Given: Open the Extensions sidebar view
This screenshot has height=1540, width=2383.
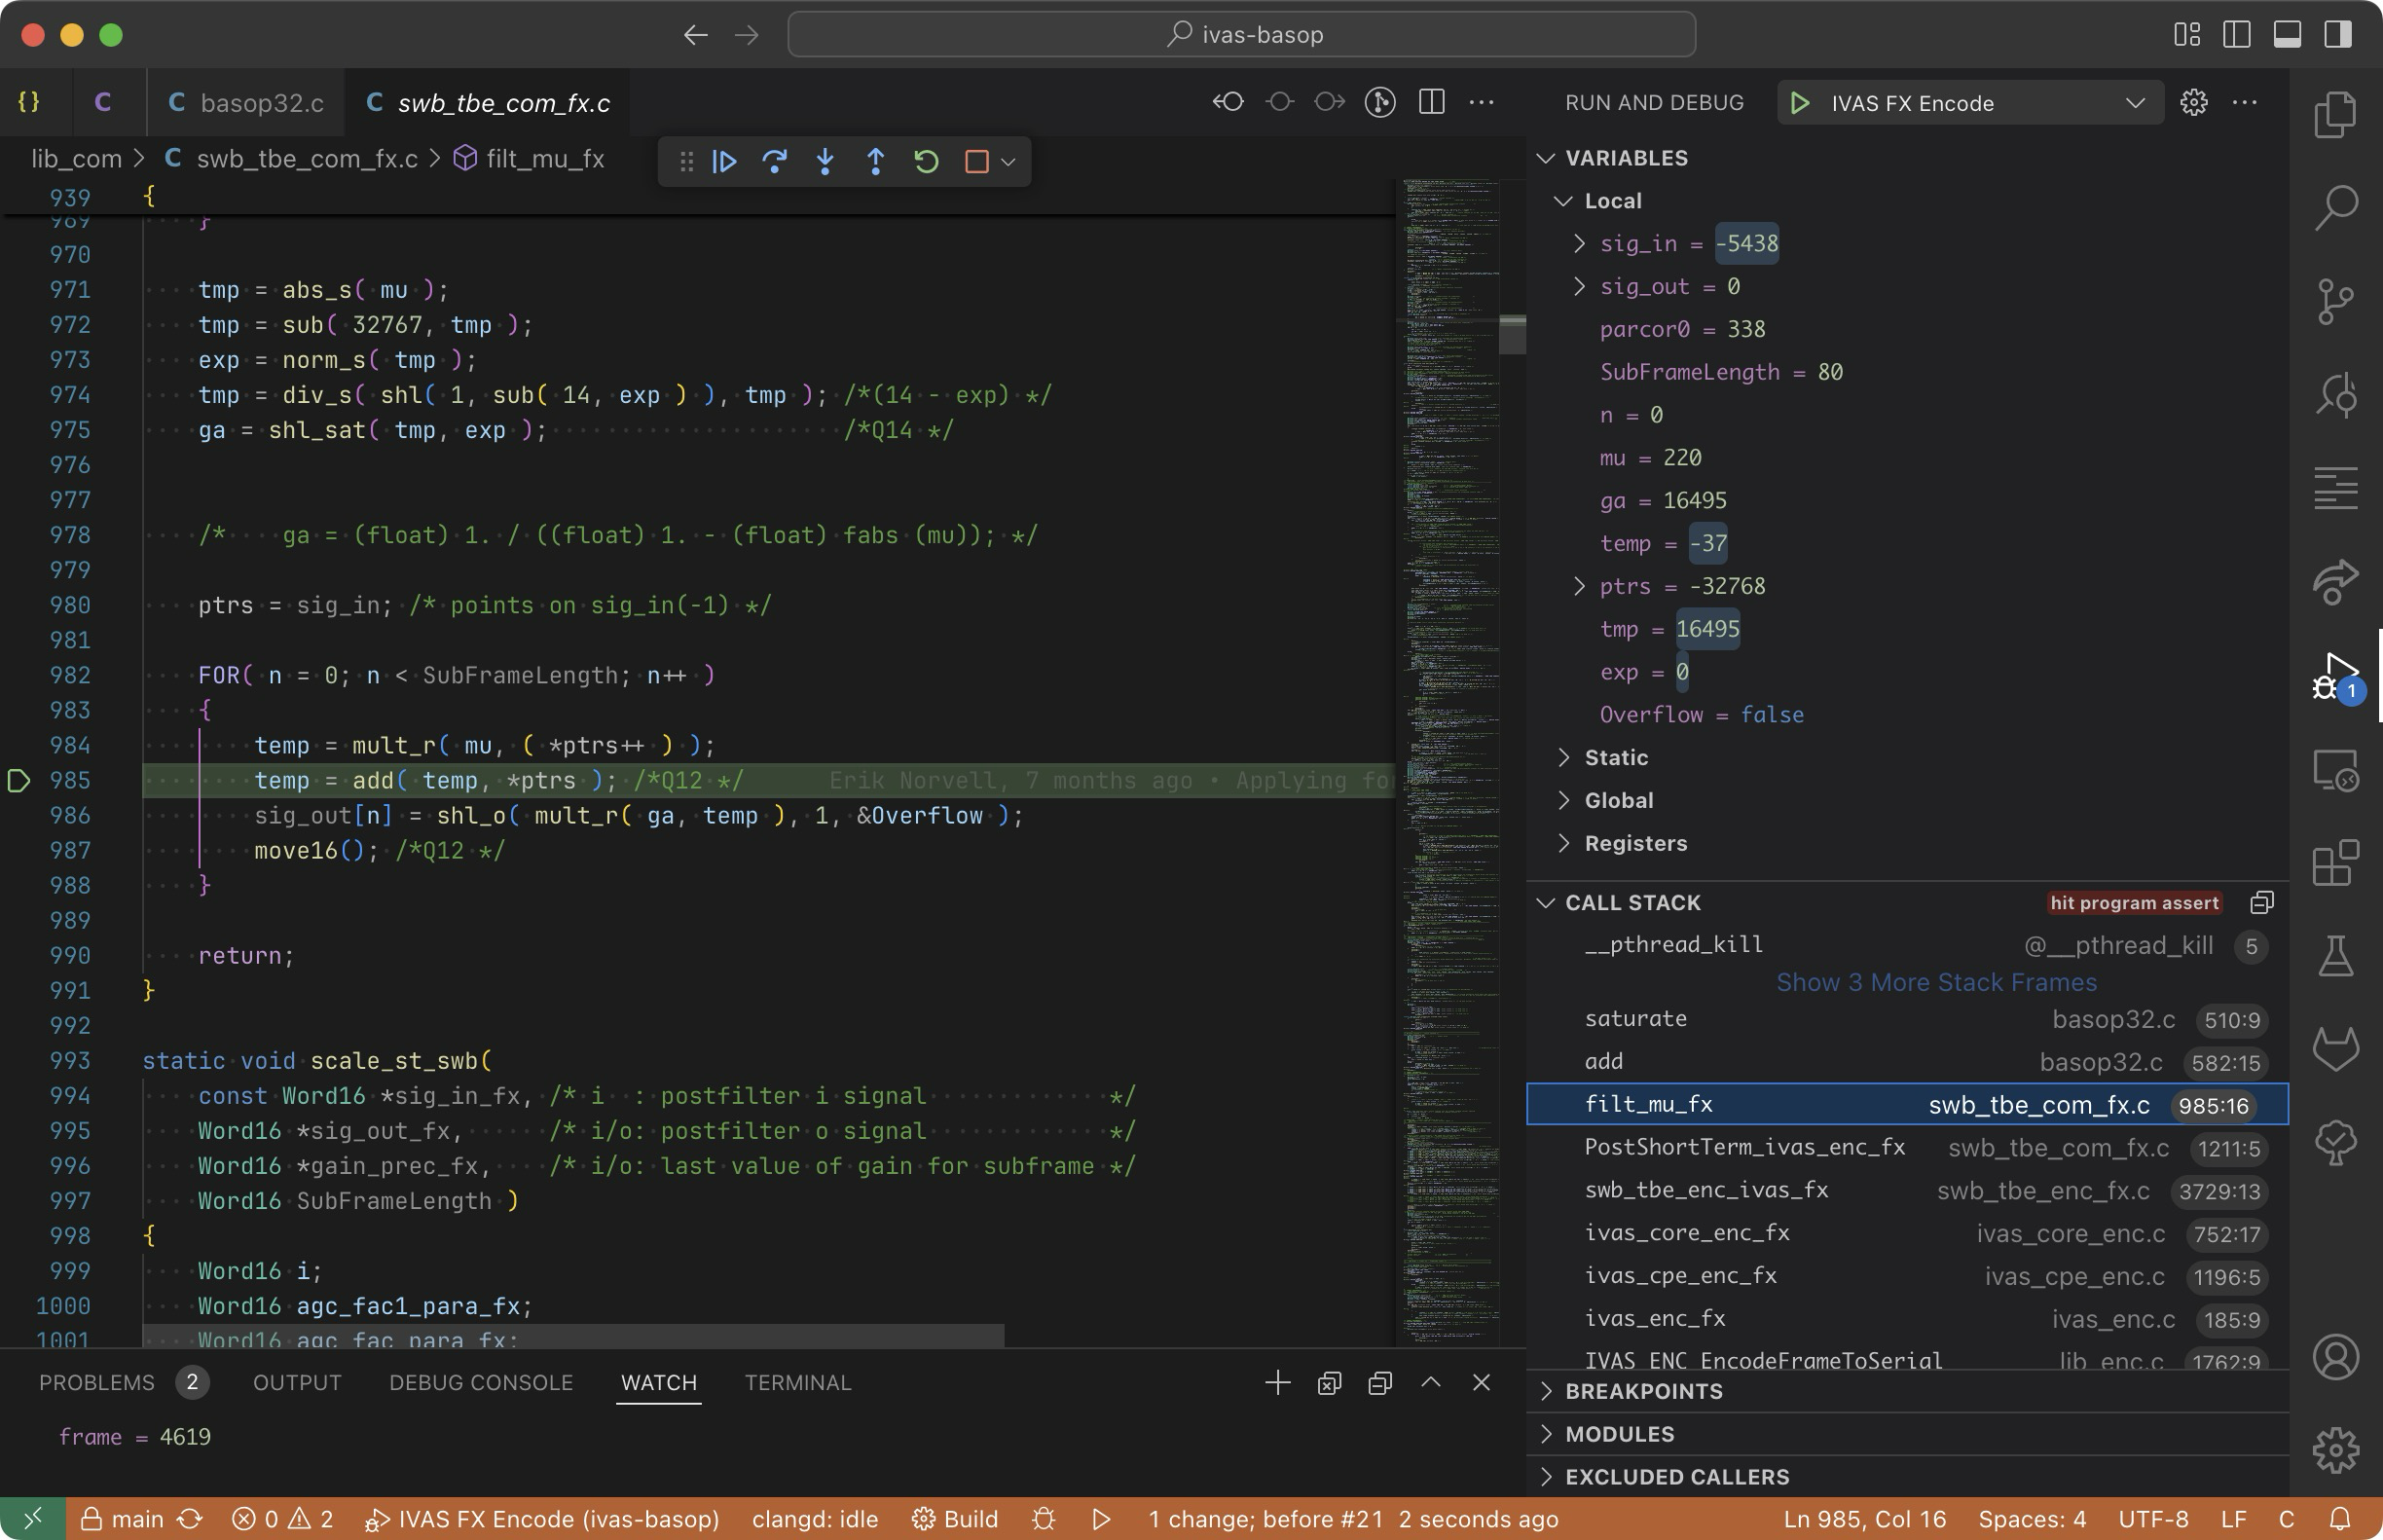Looking at the screenshot, I should [2335, 863].
